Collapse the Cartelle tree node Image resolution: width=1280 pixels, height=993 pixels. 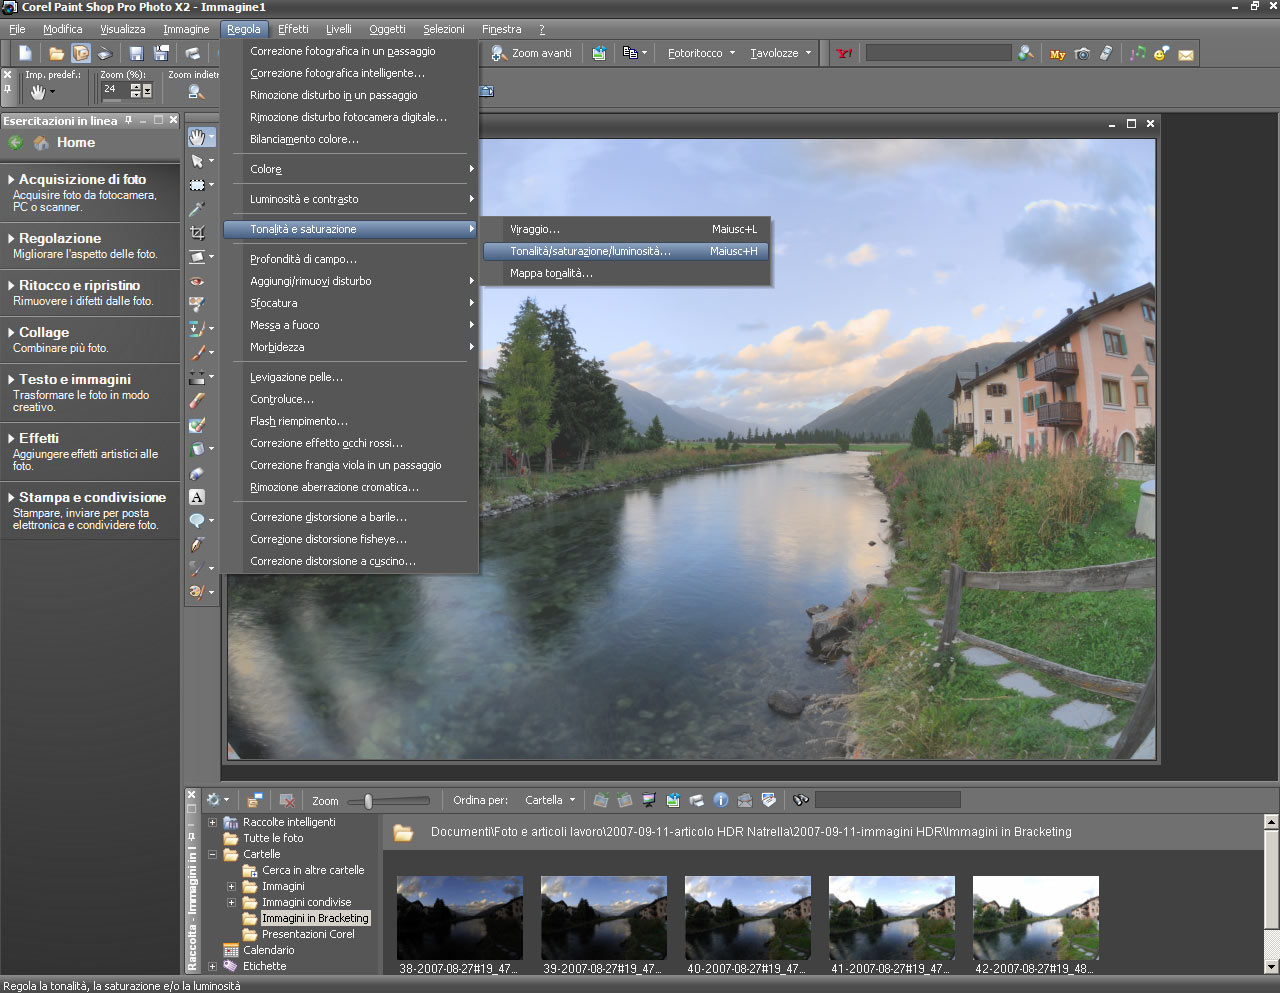[x=212, y=854]
